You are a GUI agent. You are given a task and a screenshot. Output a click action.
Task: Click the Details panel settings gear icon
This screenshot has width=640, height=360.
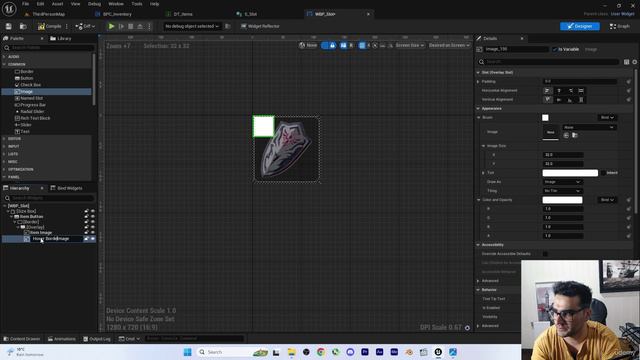pos(634,62)
